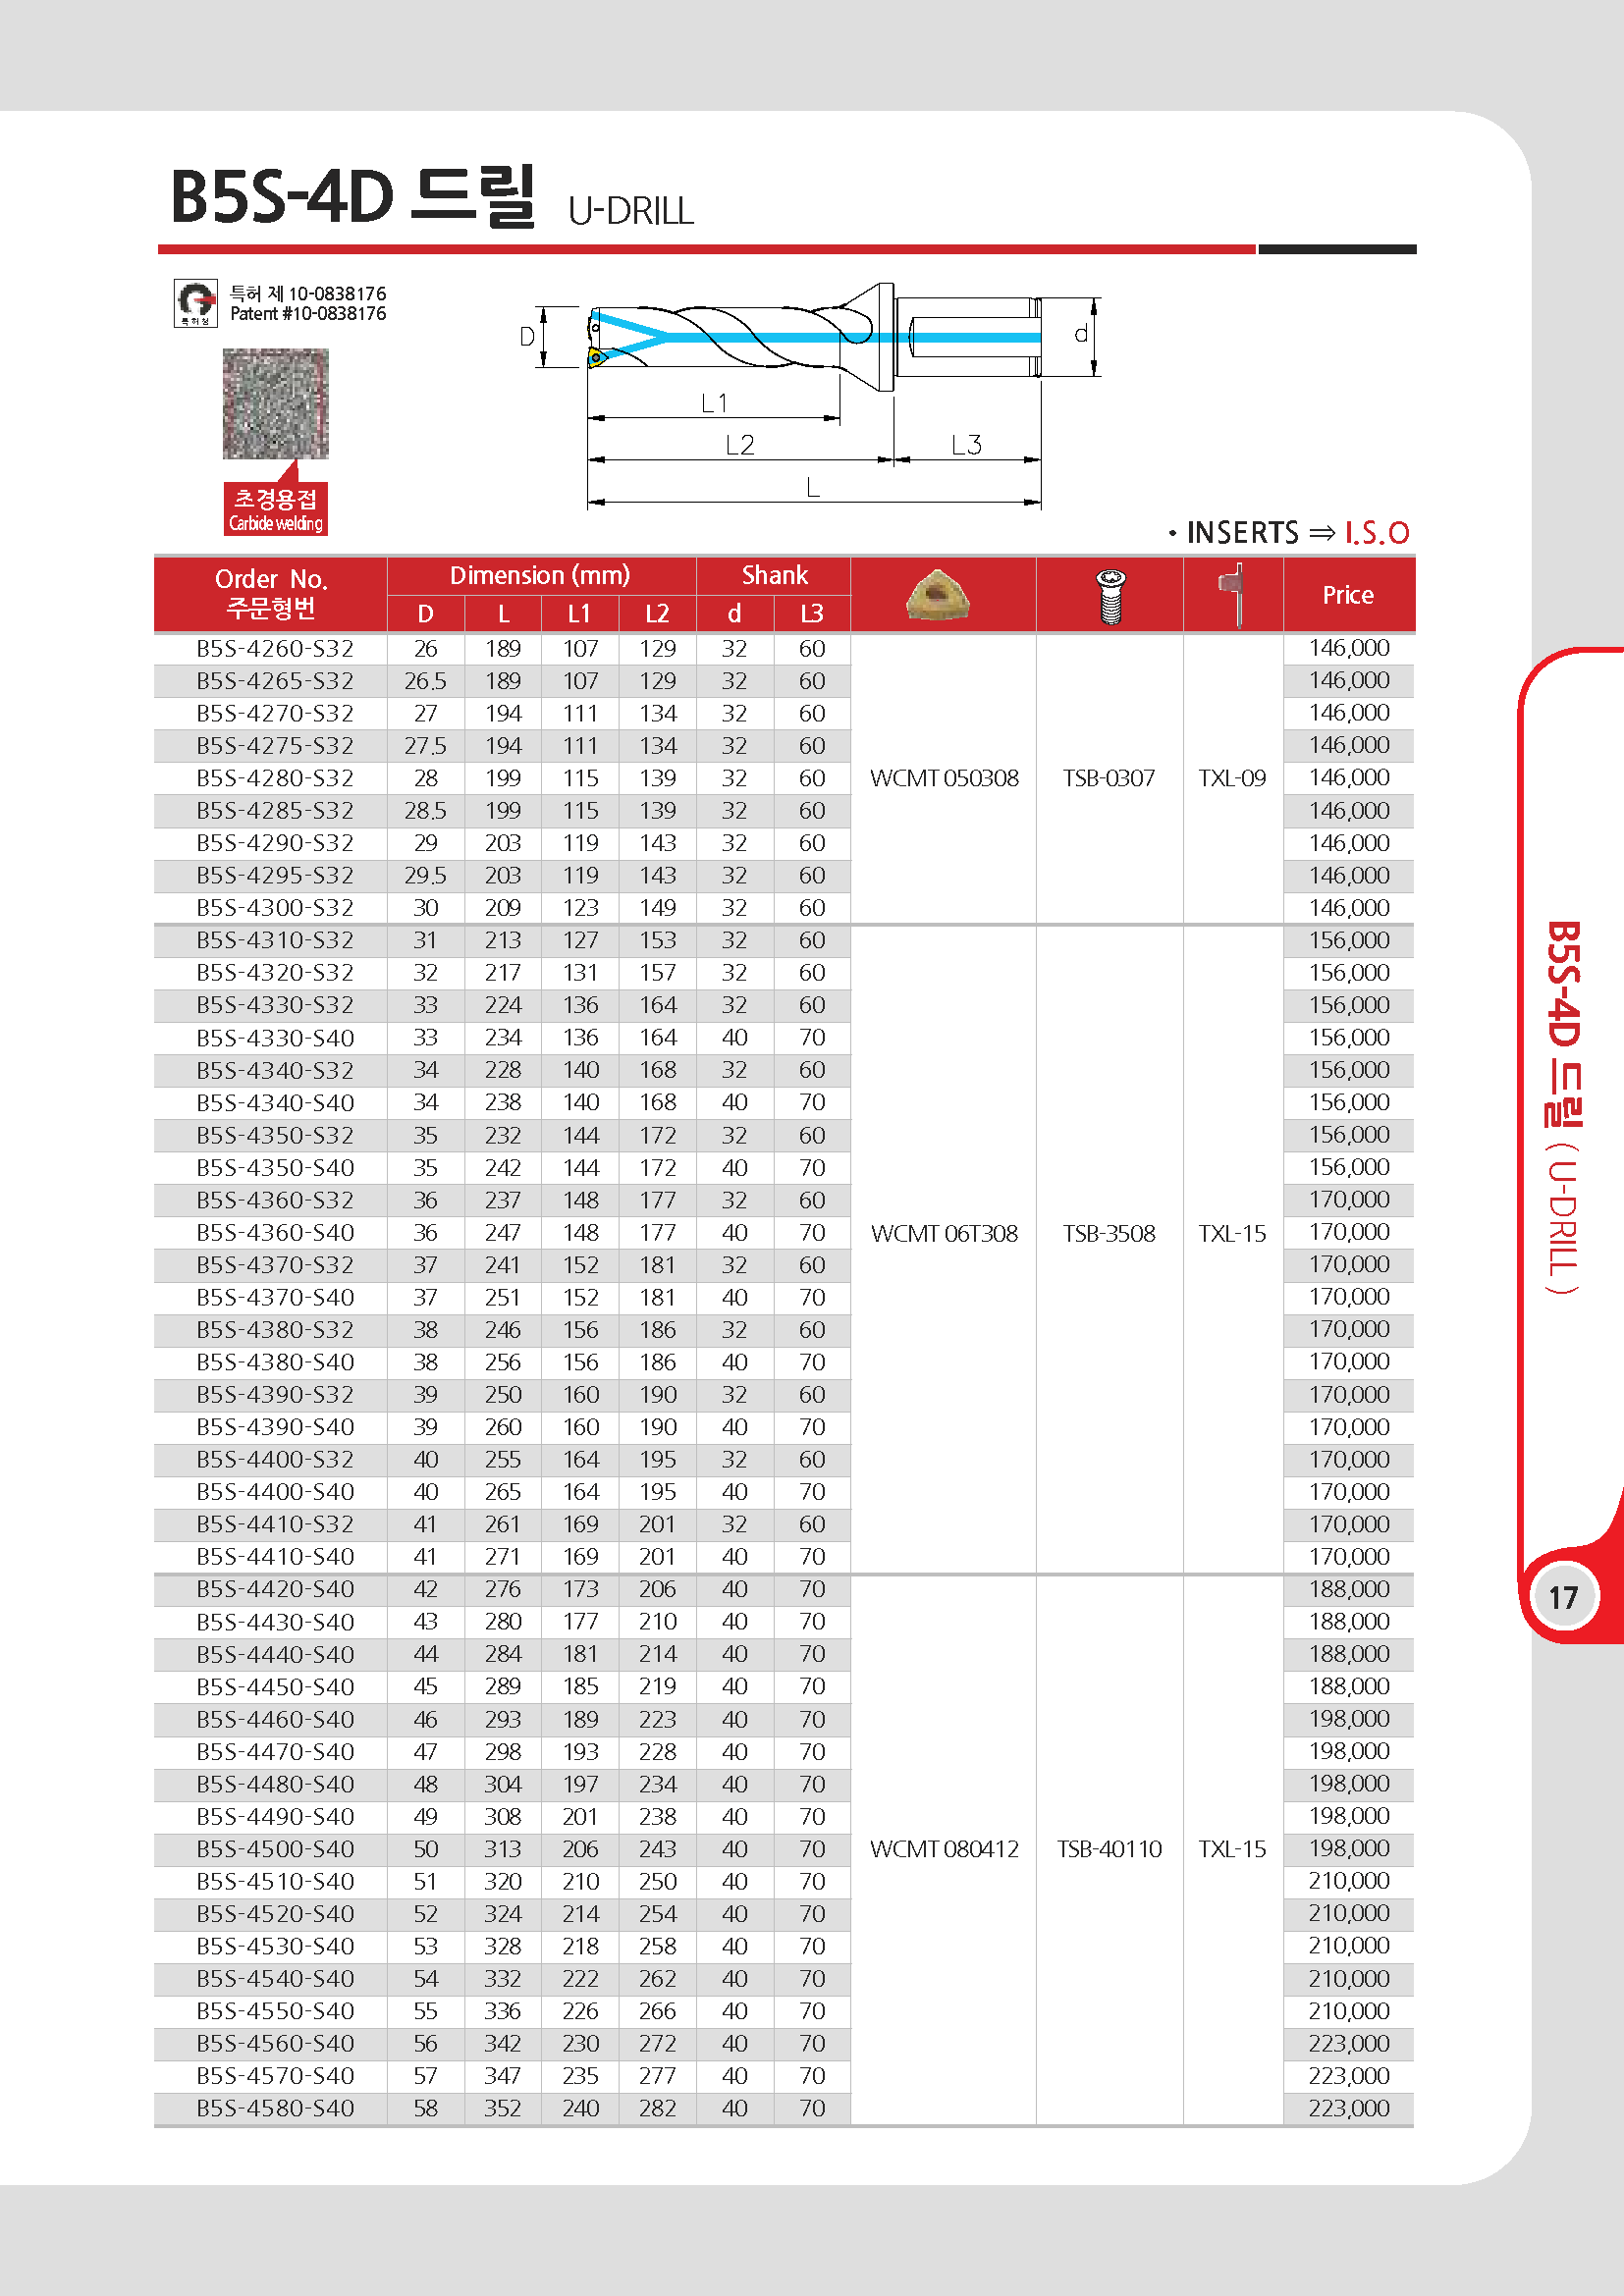Click the vertical B5S-4D U-DRILL side tab

point(1564,1107)
